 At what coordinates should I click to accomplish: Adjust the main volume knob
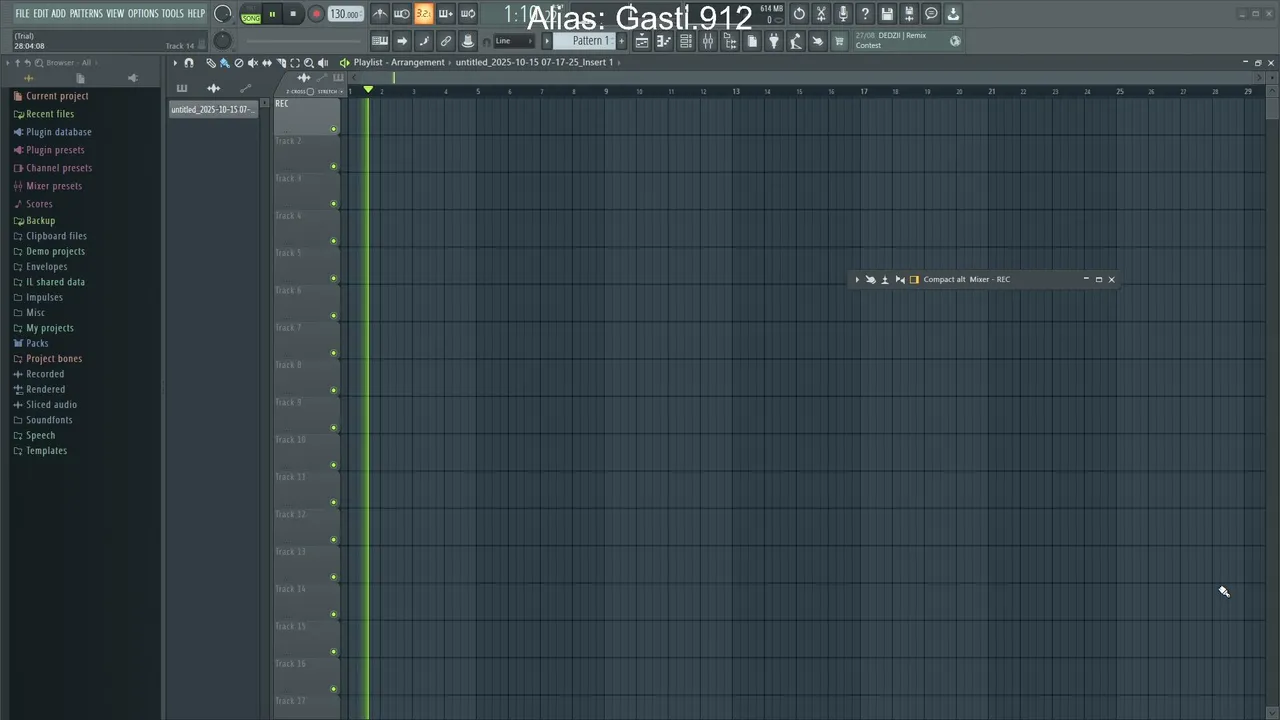(223, 14)
